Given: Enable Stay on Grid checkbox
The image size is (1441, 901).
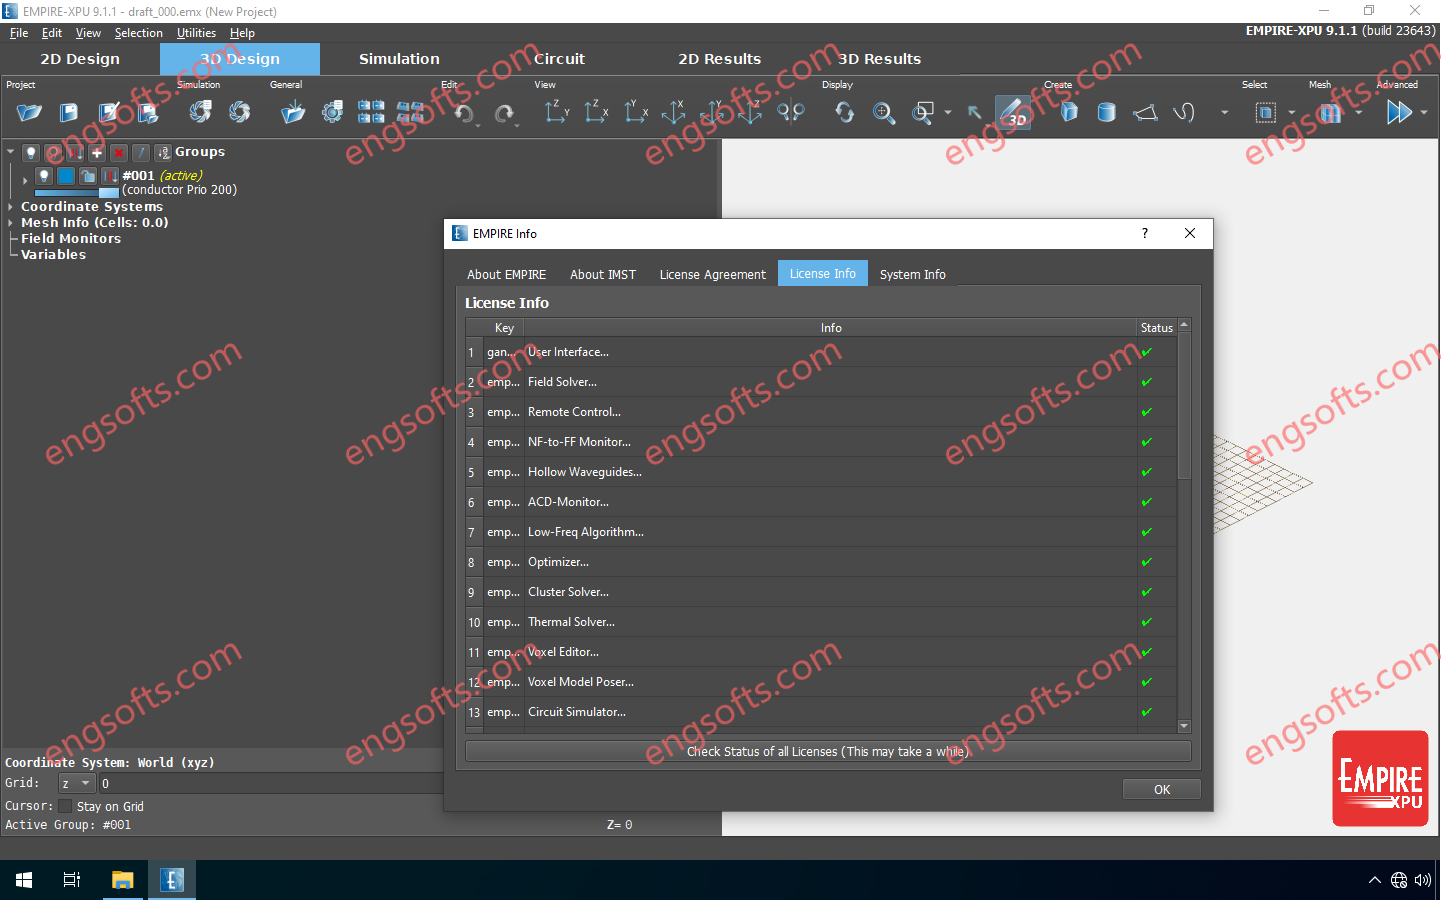Looking at the screenshot, I should (65, 806).
